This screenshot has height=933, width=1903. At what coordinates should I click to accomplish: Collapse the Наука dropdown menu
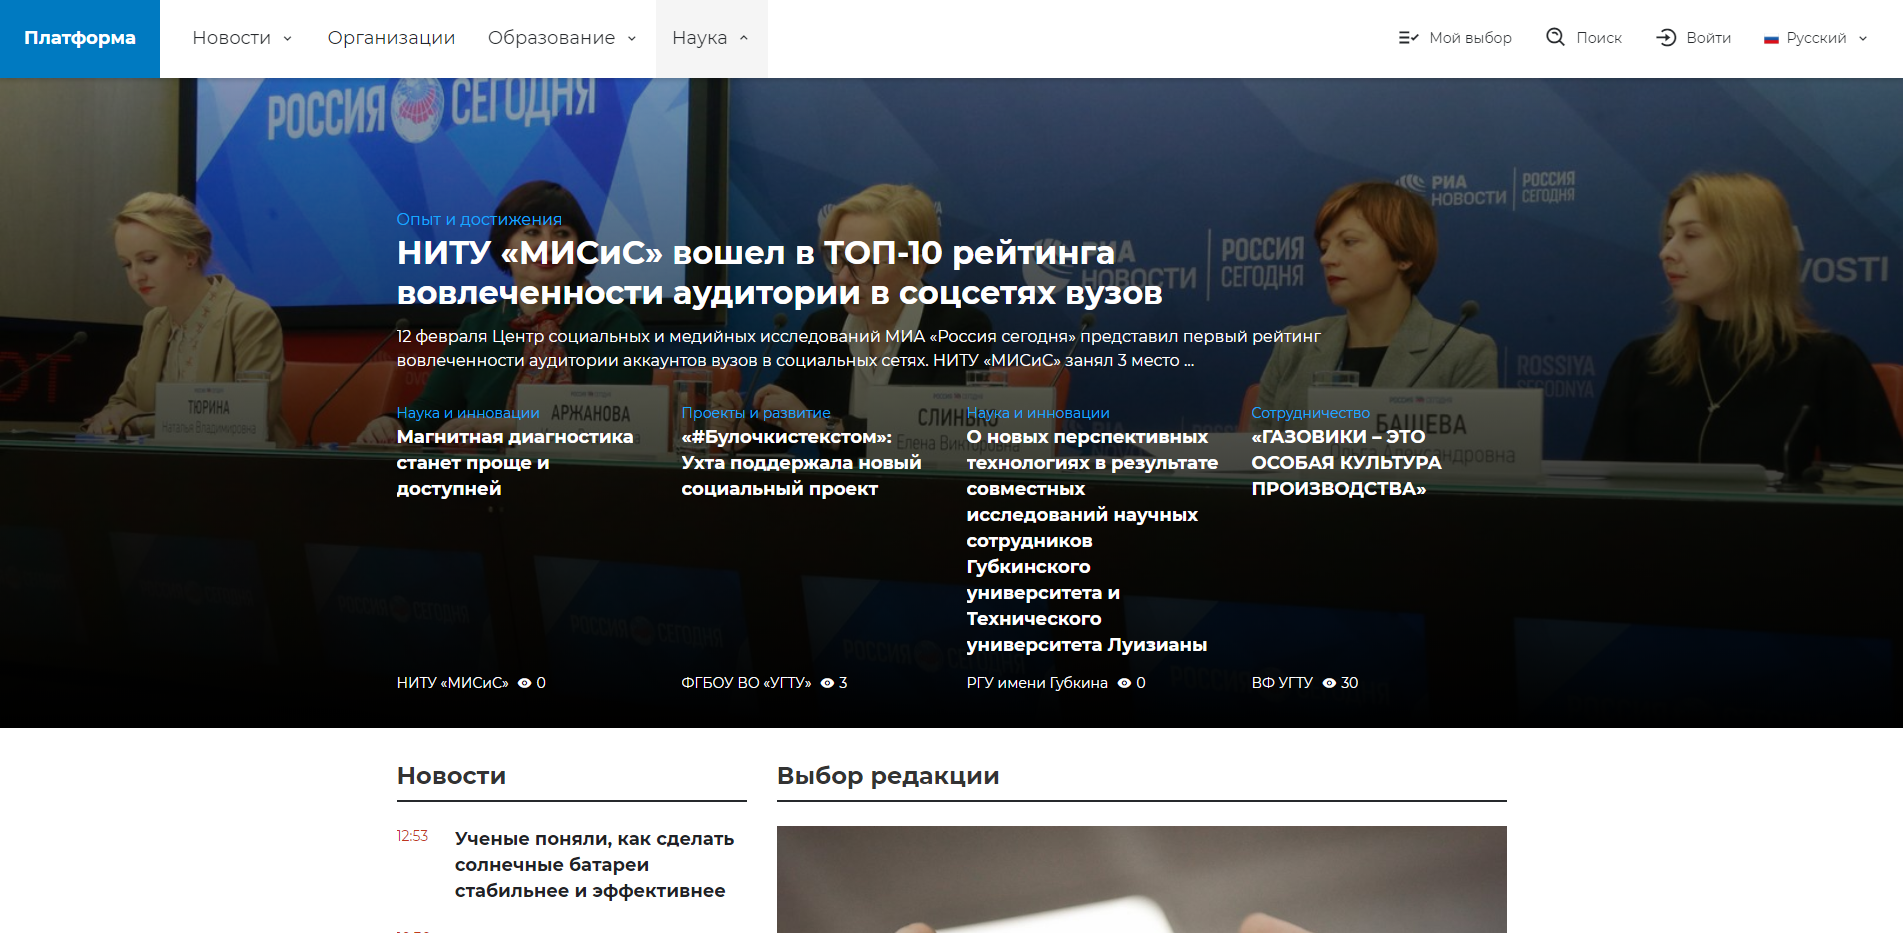[x=711, y=38]
